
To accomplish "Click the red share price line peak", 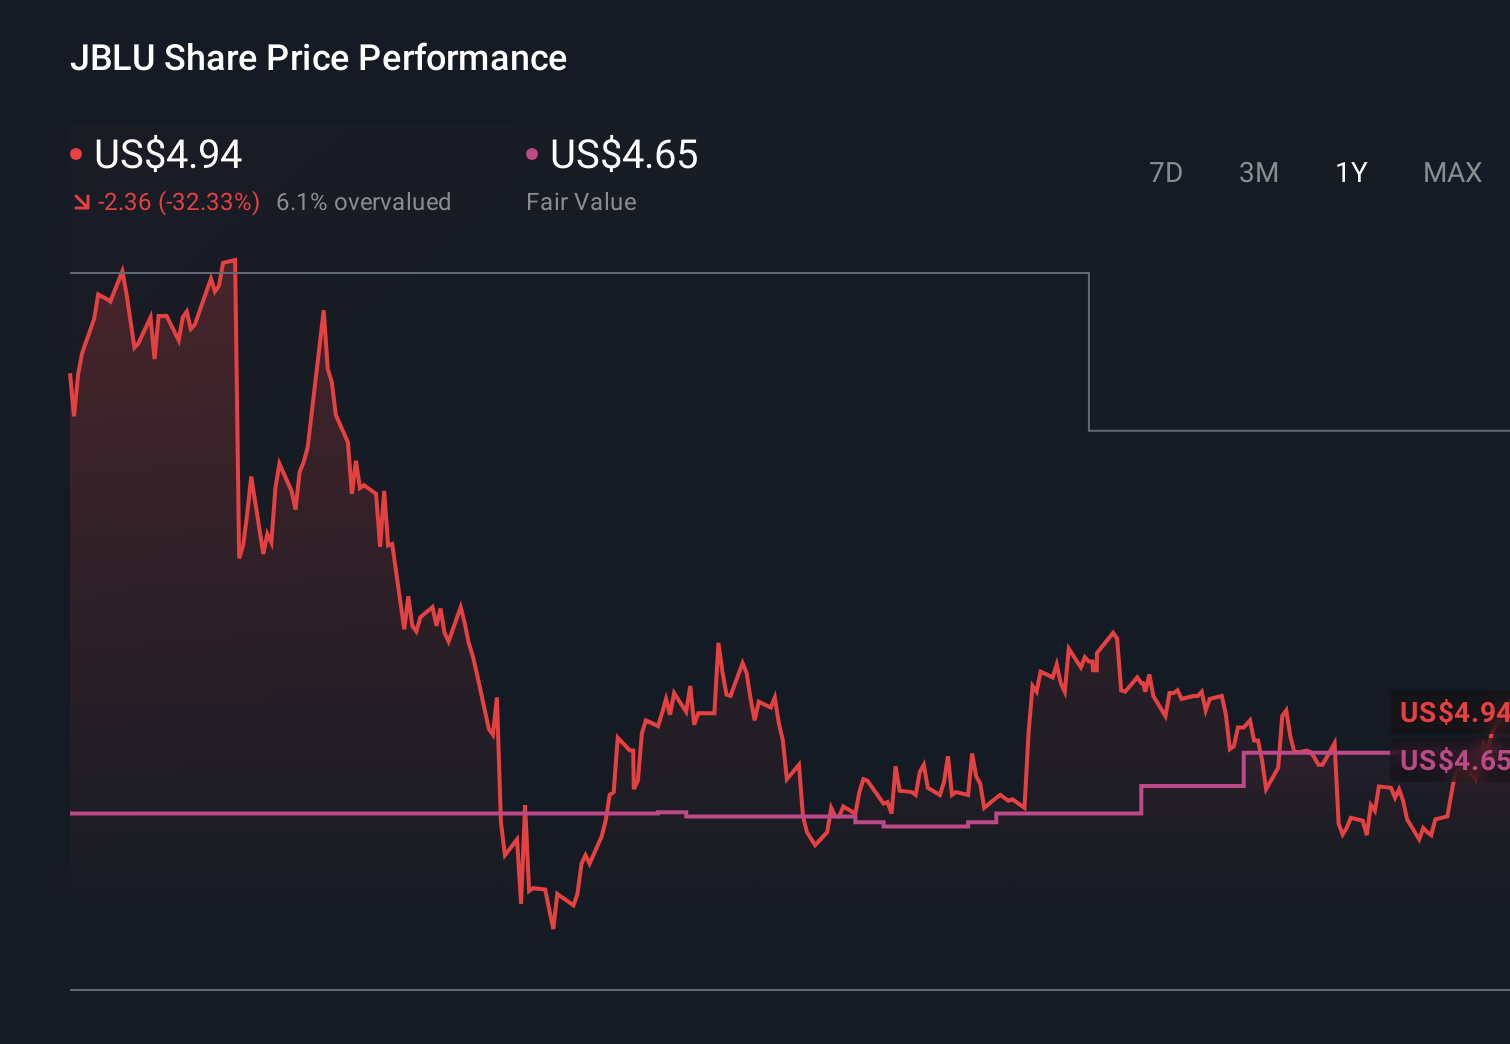I will tap(230, 260).
